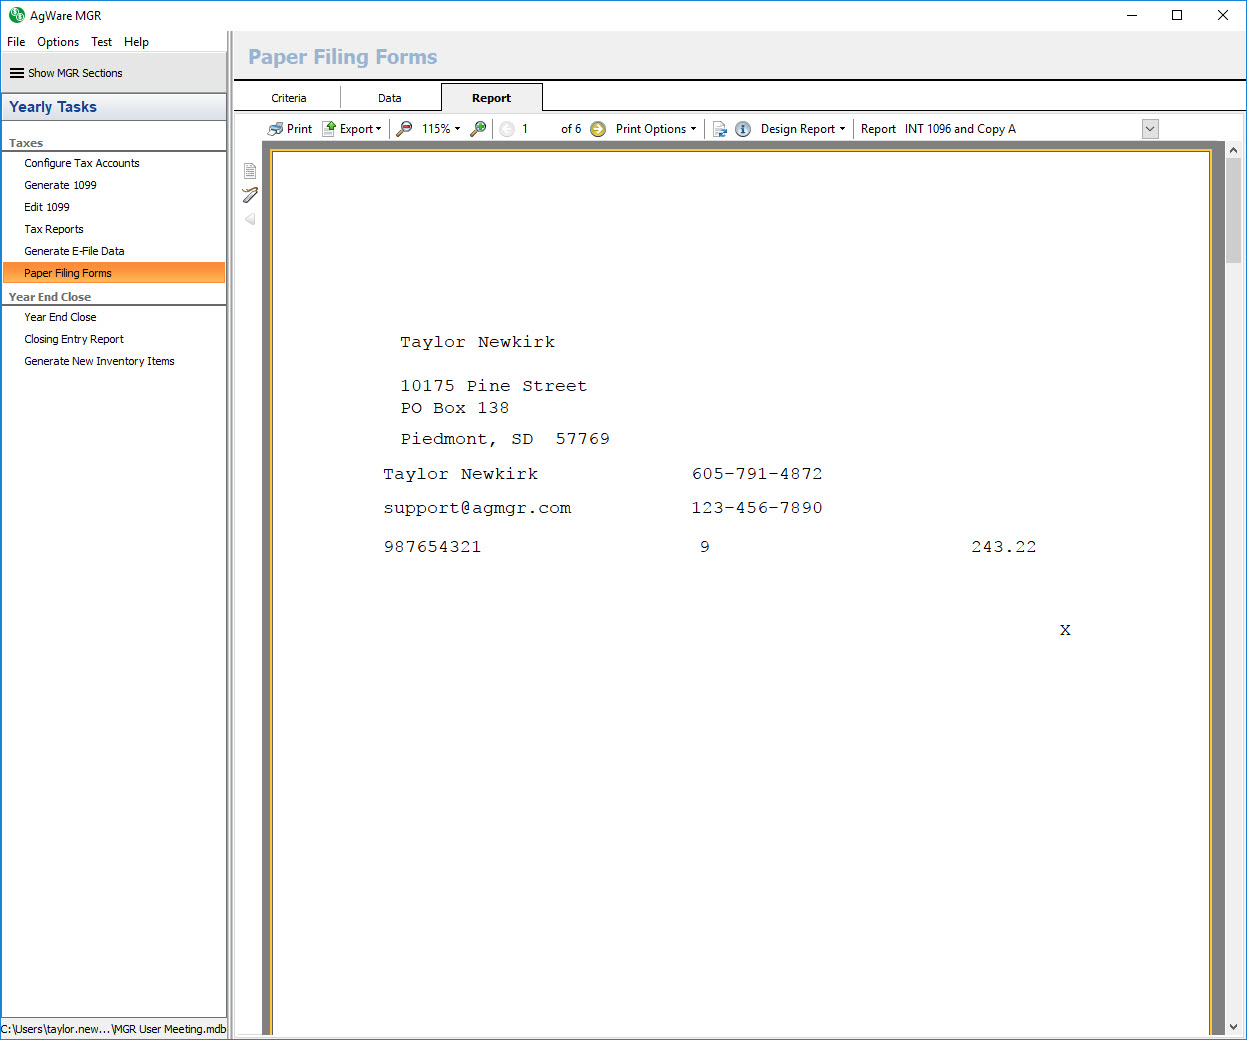The width and height of the screenshot is (1247, 1040).
Task: Open Closing Entry Report task
Action: pos(74,339)
